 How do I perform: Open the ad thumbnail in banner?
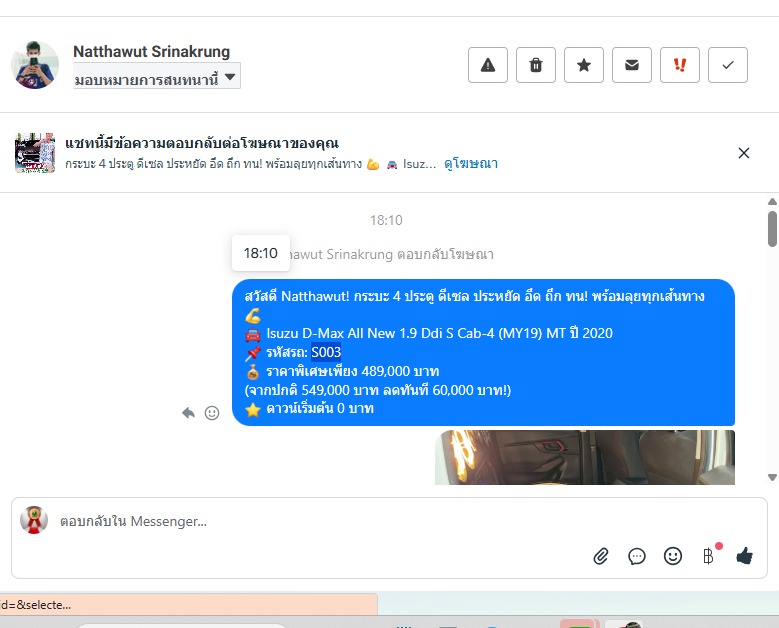(x=35, y=153)
